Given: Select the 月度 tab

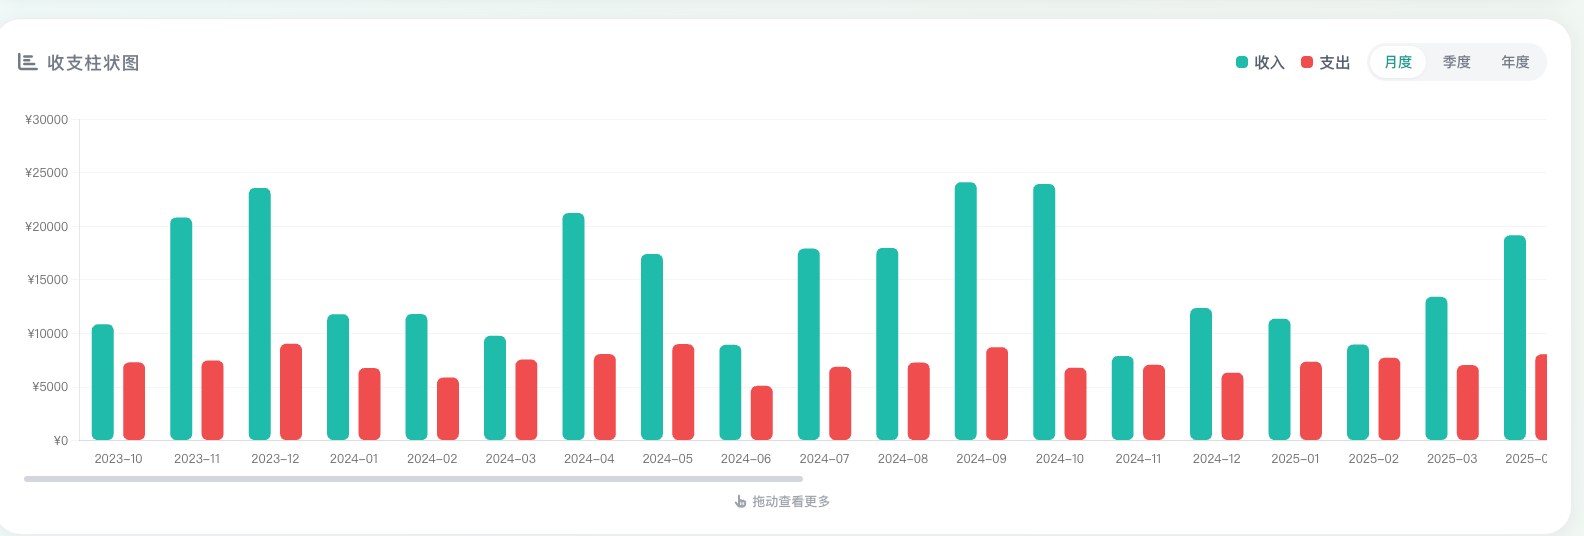Looking at the screenshot, I should tap(1398, 62).
